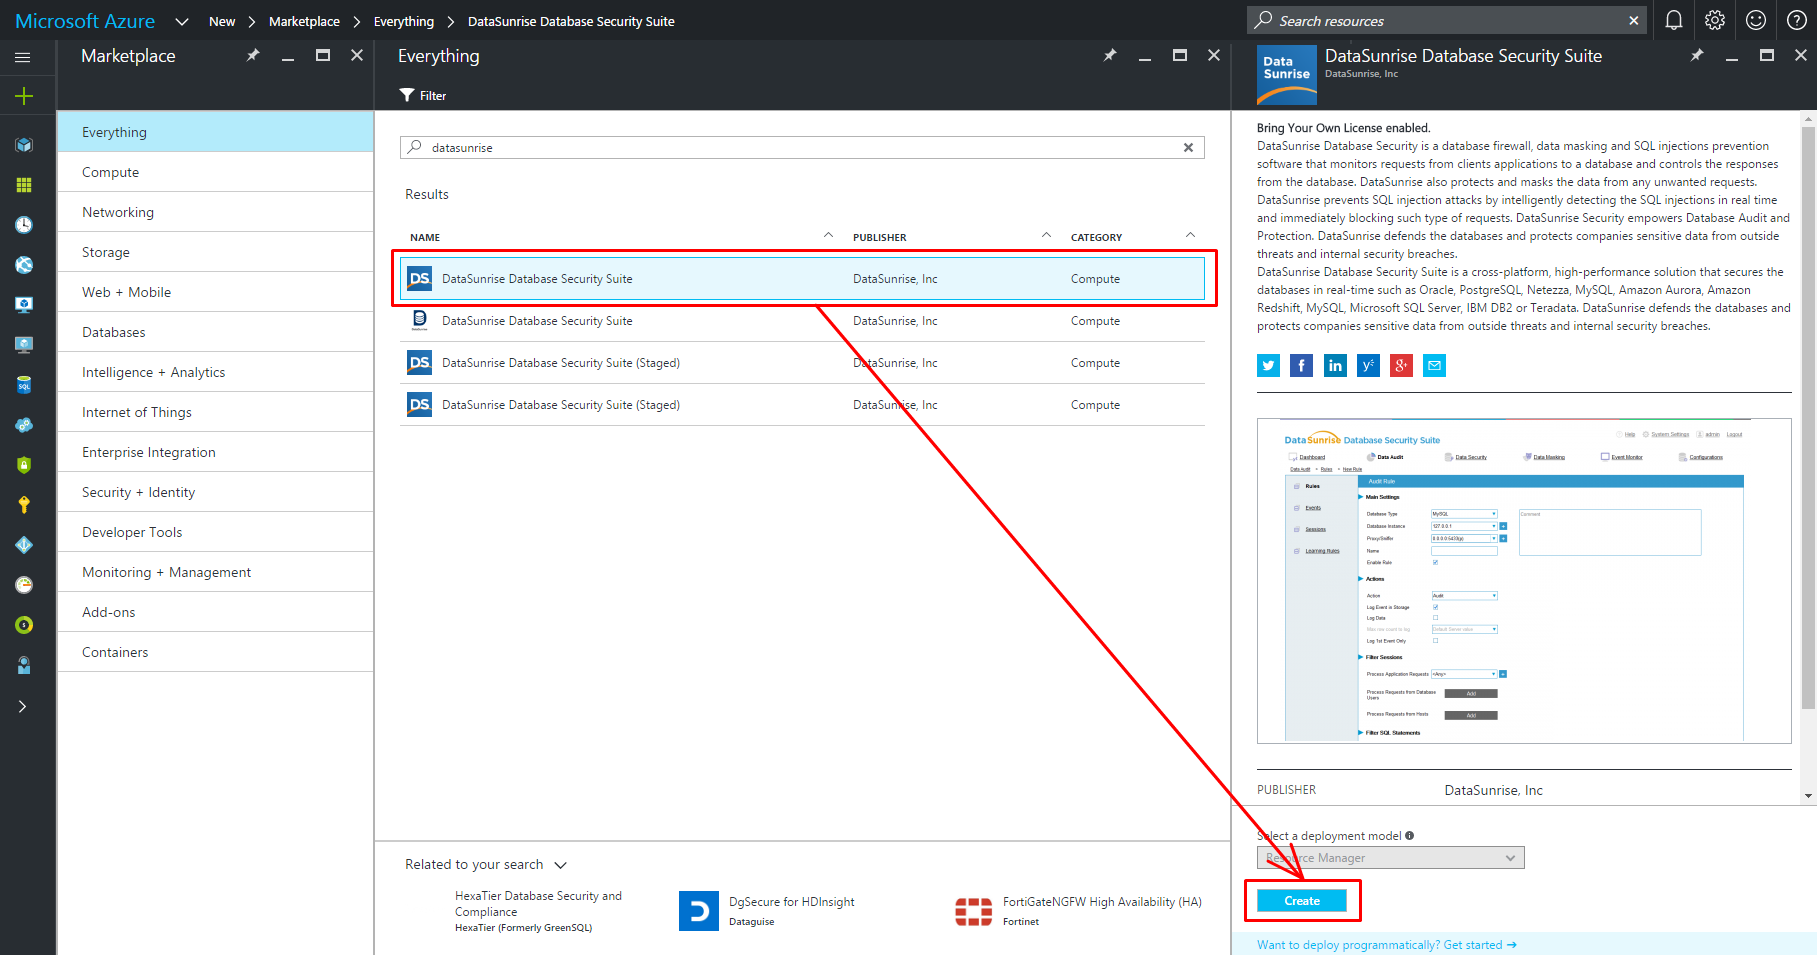
Task: Click the feedback smiley icon
Action: coord(1756,20)
